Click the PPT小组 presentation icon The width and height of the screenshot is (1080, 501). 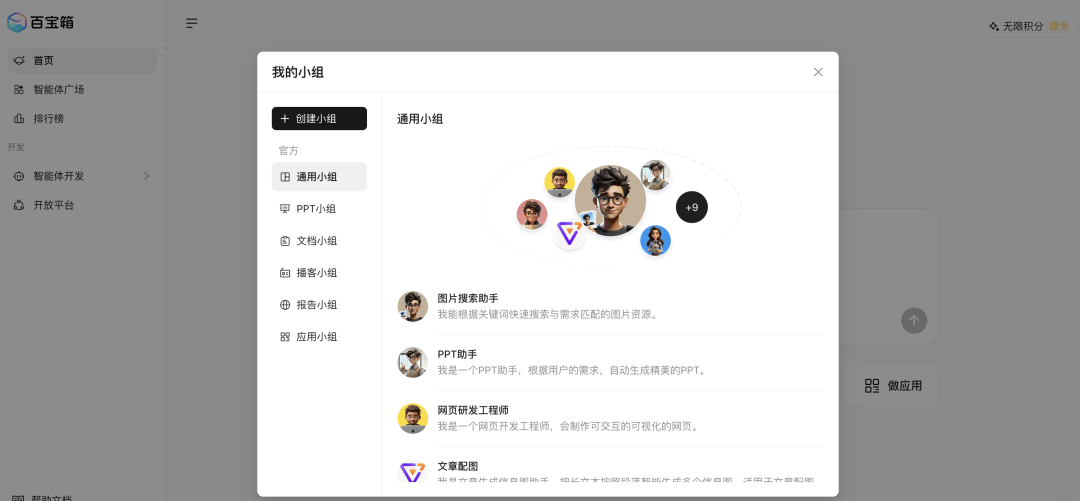285,209
